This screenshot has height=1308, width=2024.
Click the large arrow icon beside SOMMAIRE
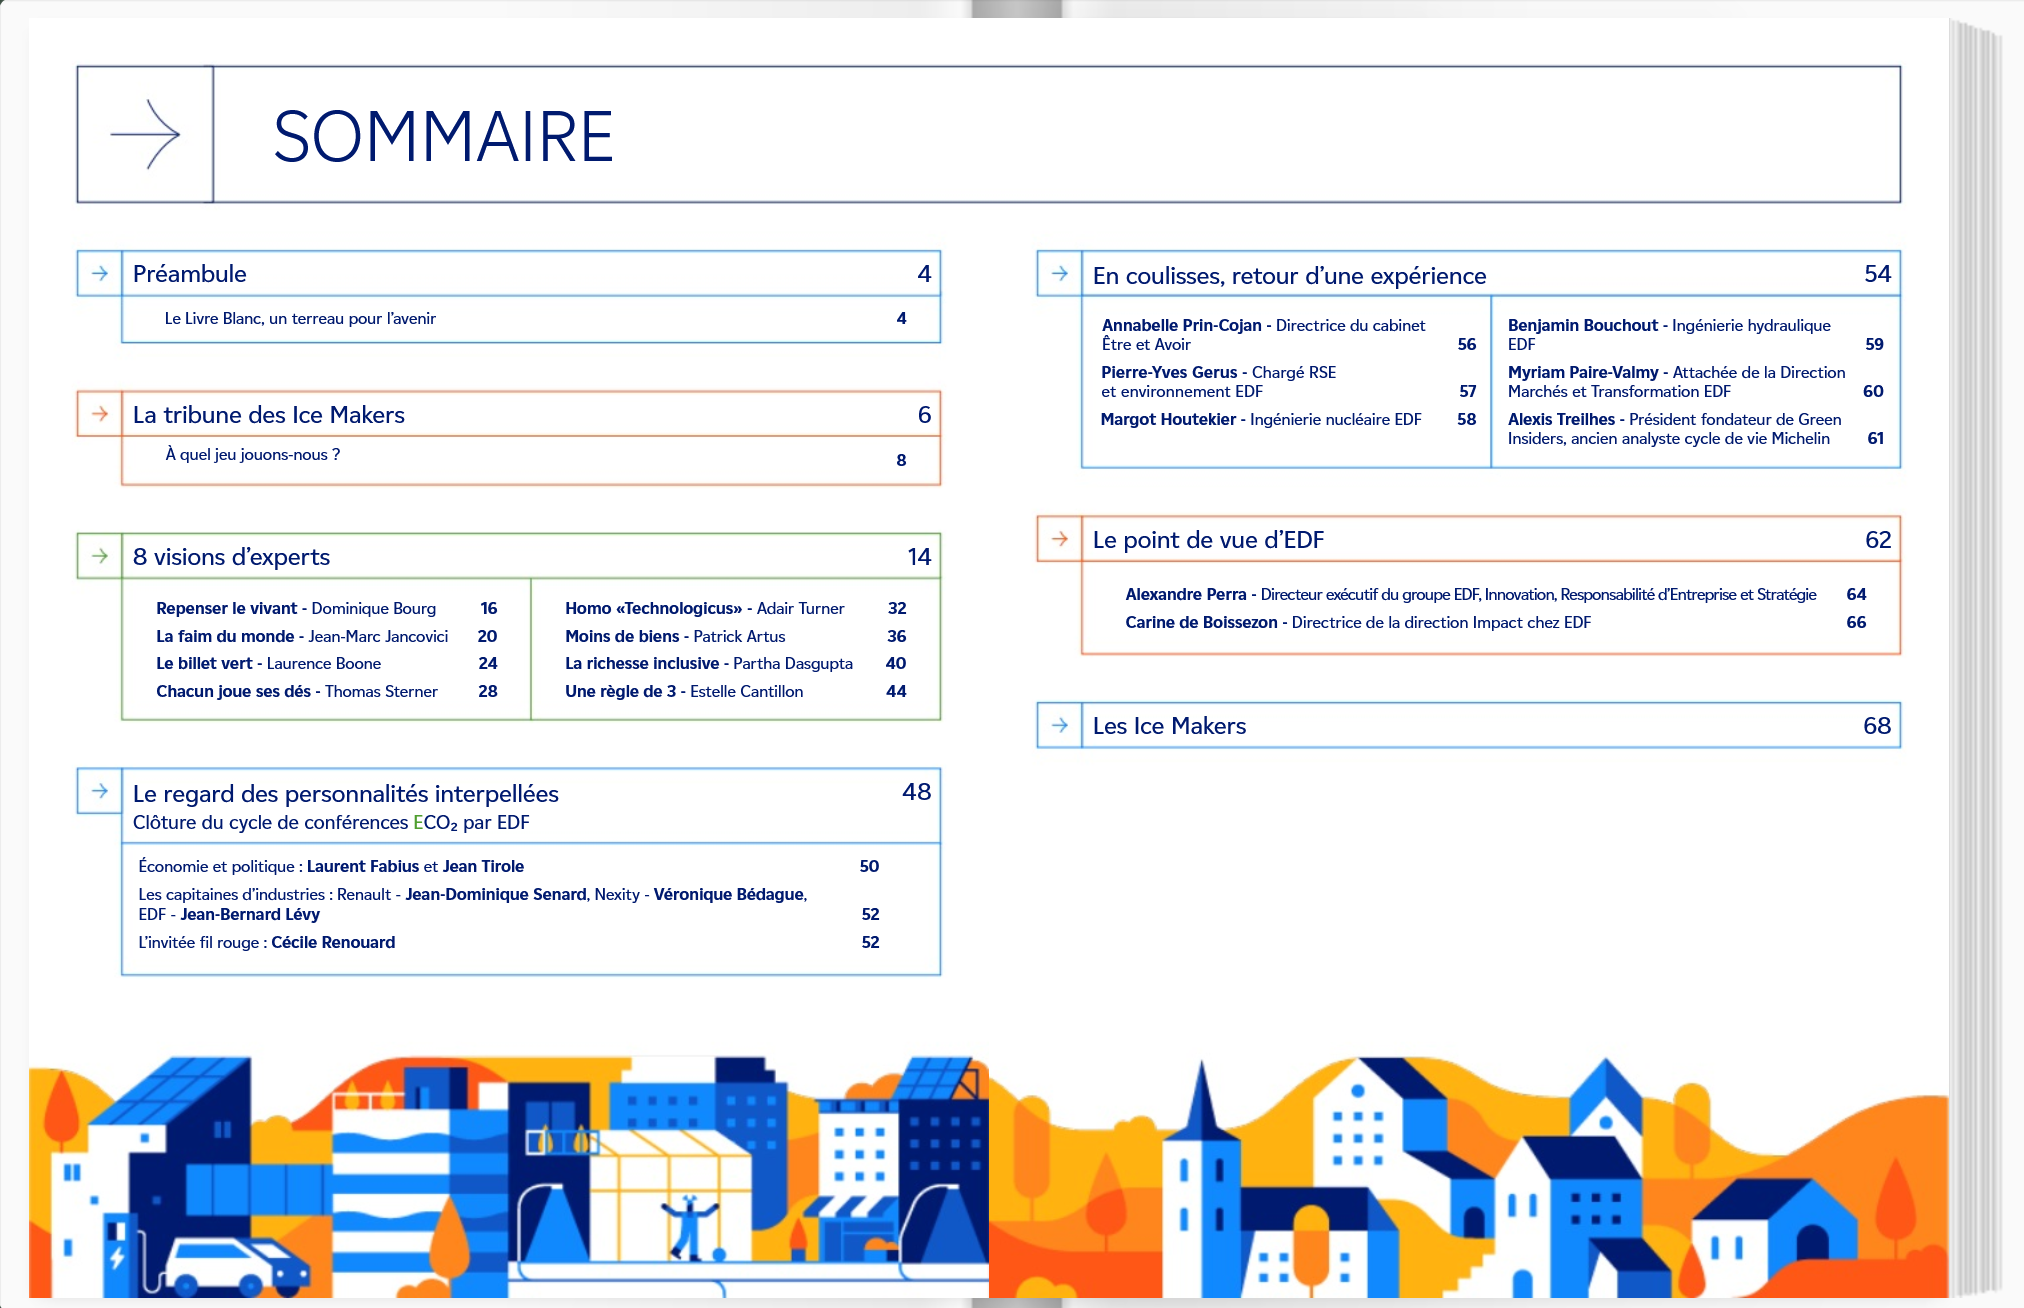point(145,134)
